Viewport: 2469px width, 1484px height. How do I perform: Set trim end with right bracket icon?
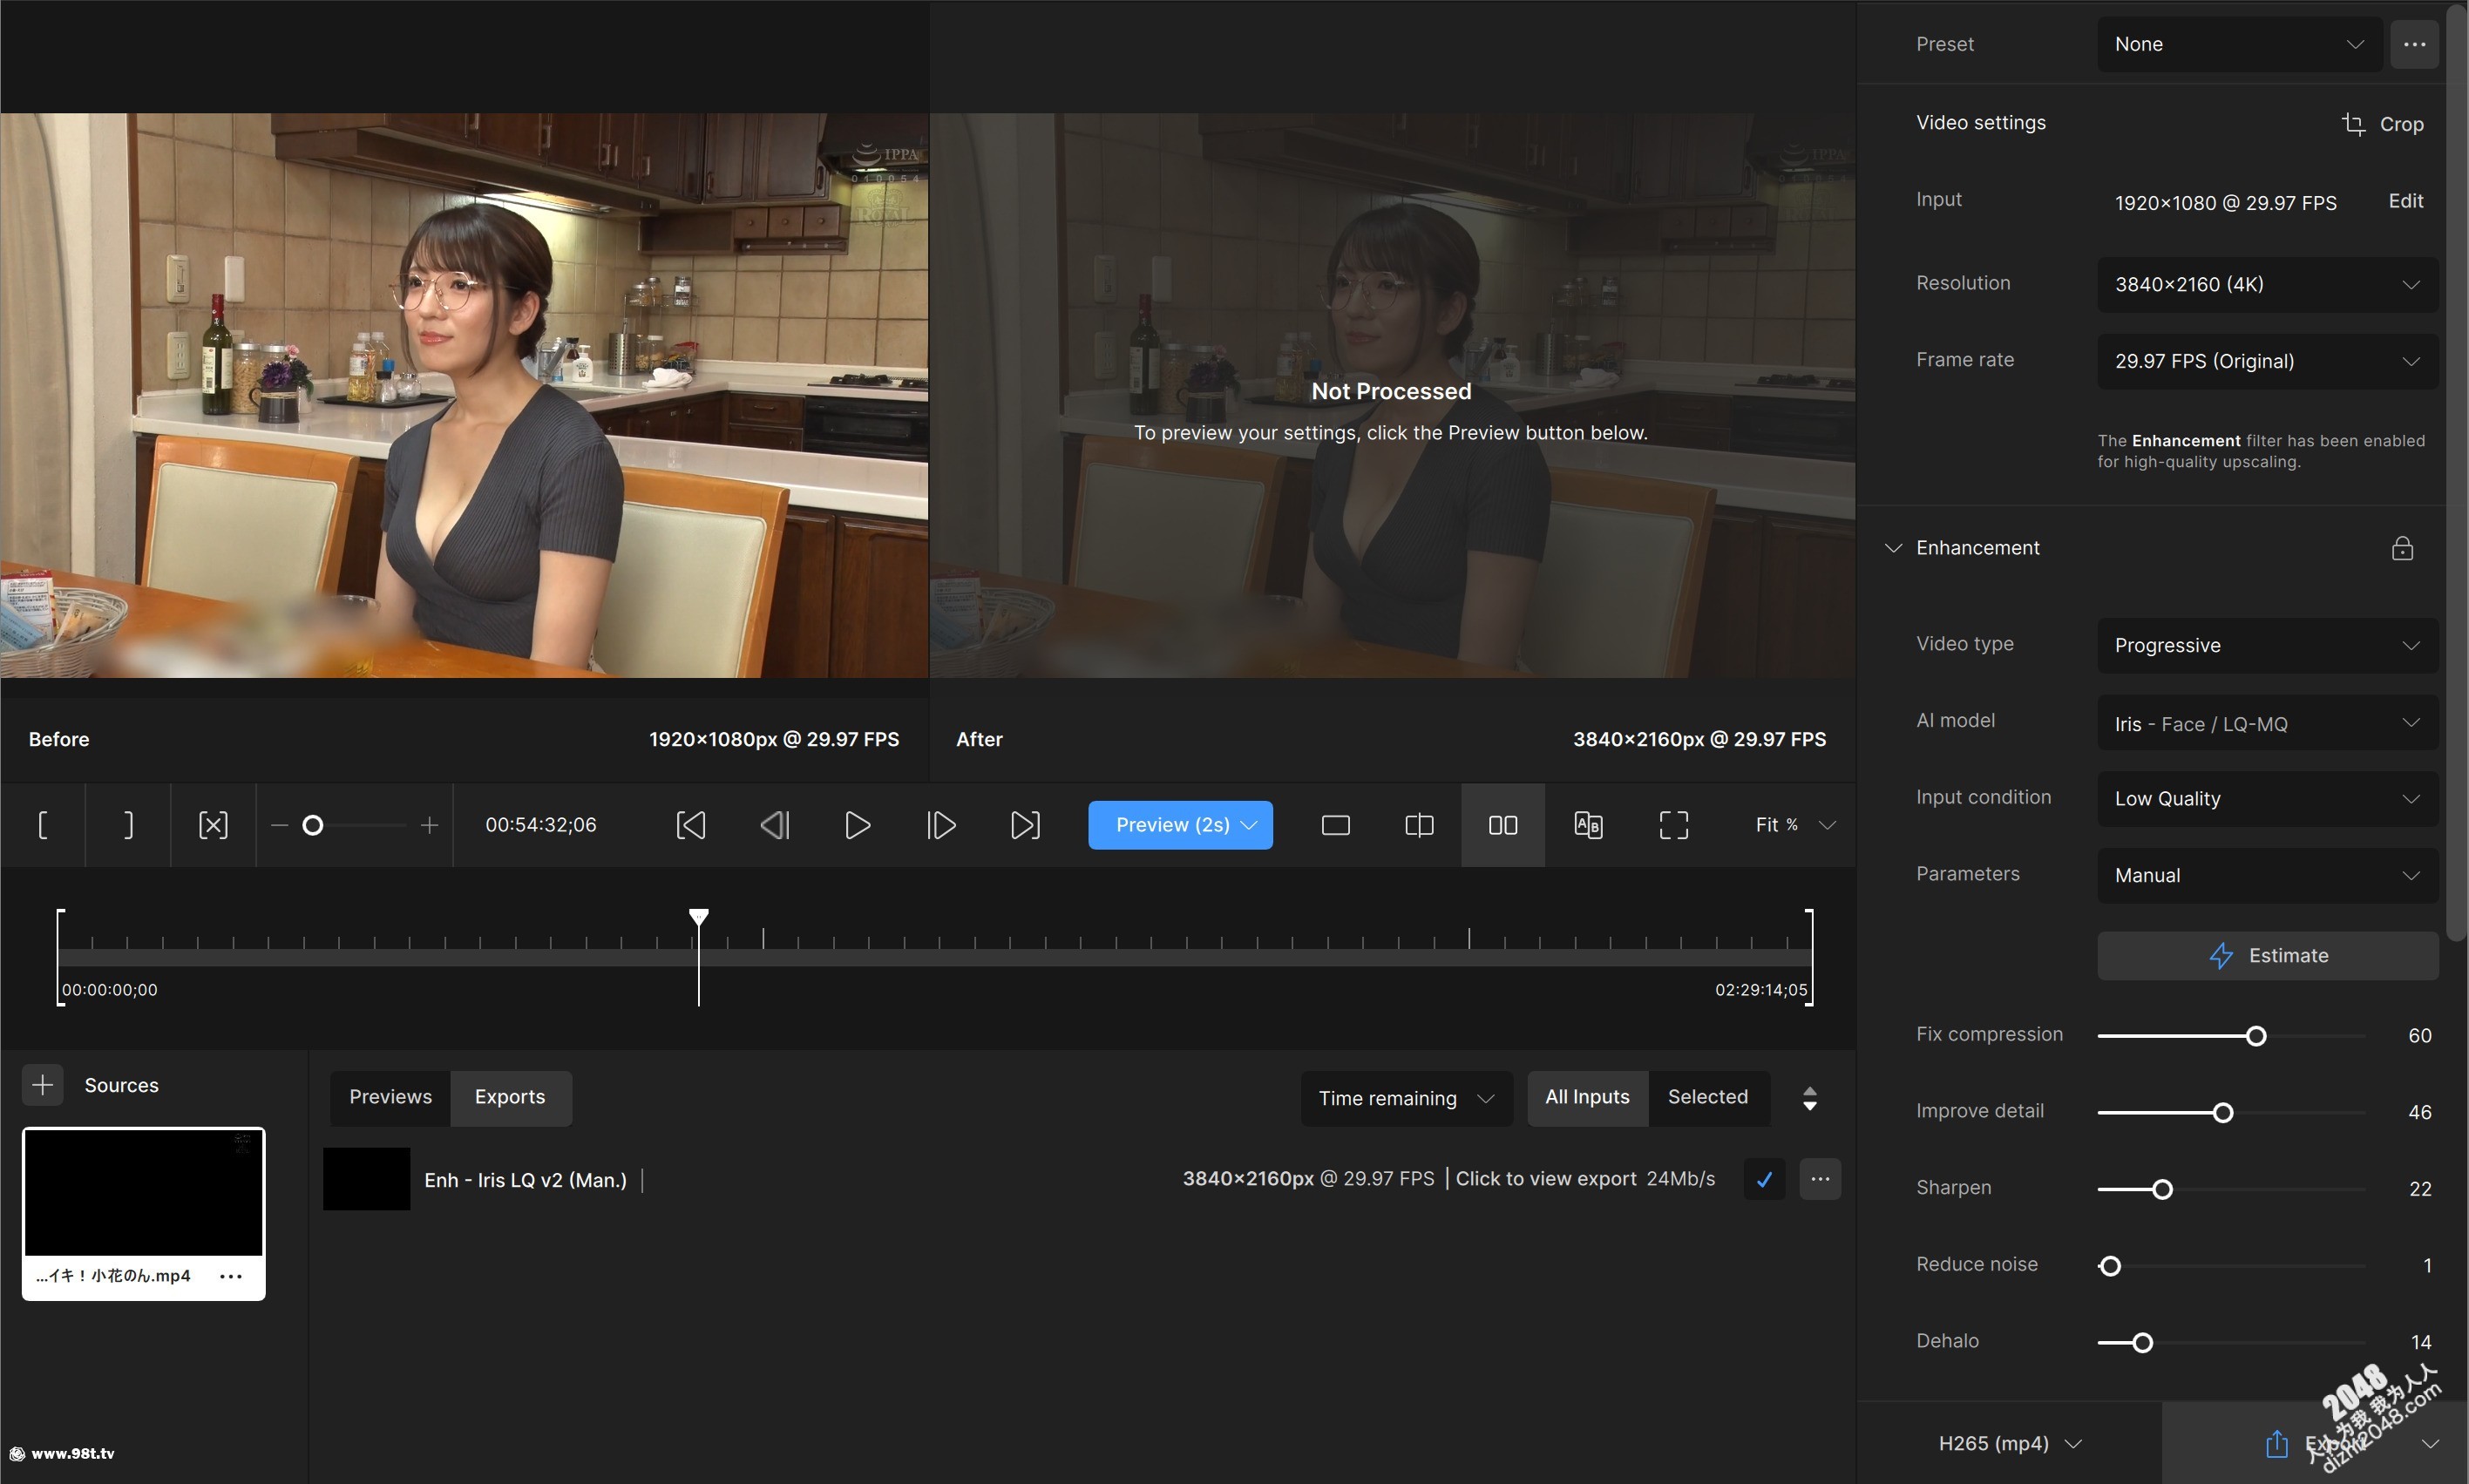128,825
